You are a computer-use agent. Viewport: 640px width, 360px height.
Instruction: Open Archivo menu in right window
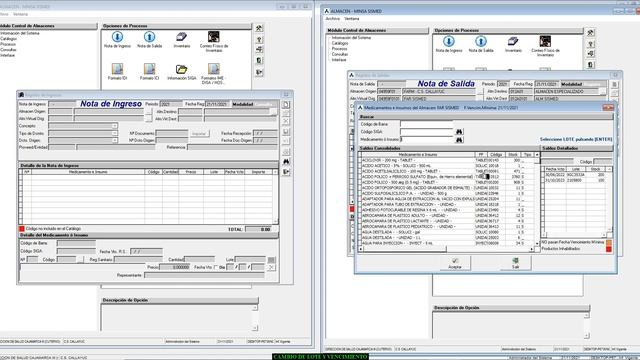(x=333, y=19)
